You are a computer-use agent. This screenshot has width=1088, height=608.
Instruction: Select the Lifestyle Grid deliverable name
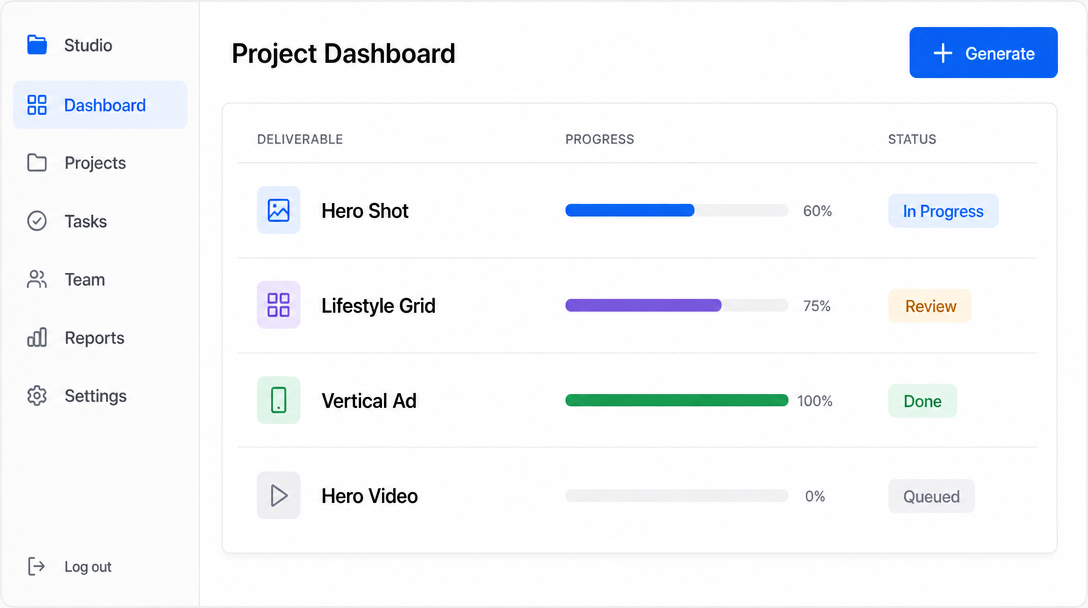point(378,306)
